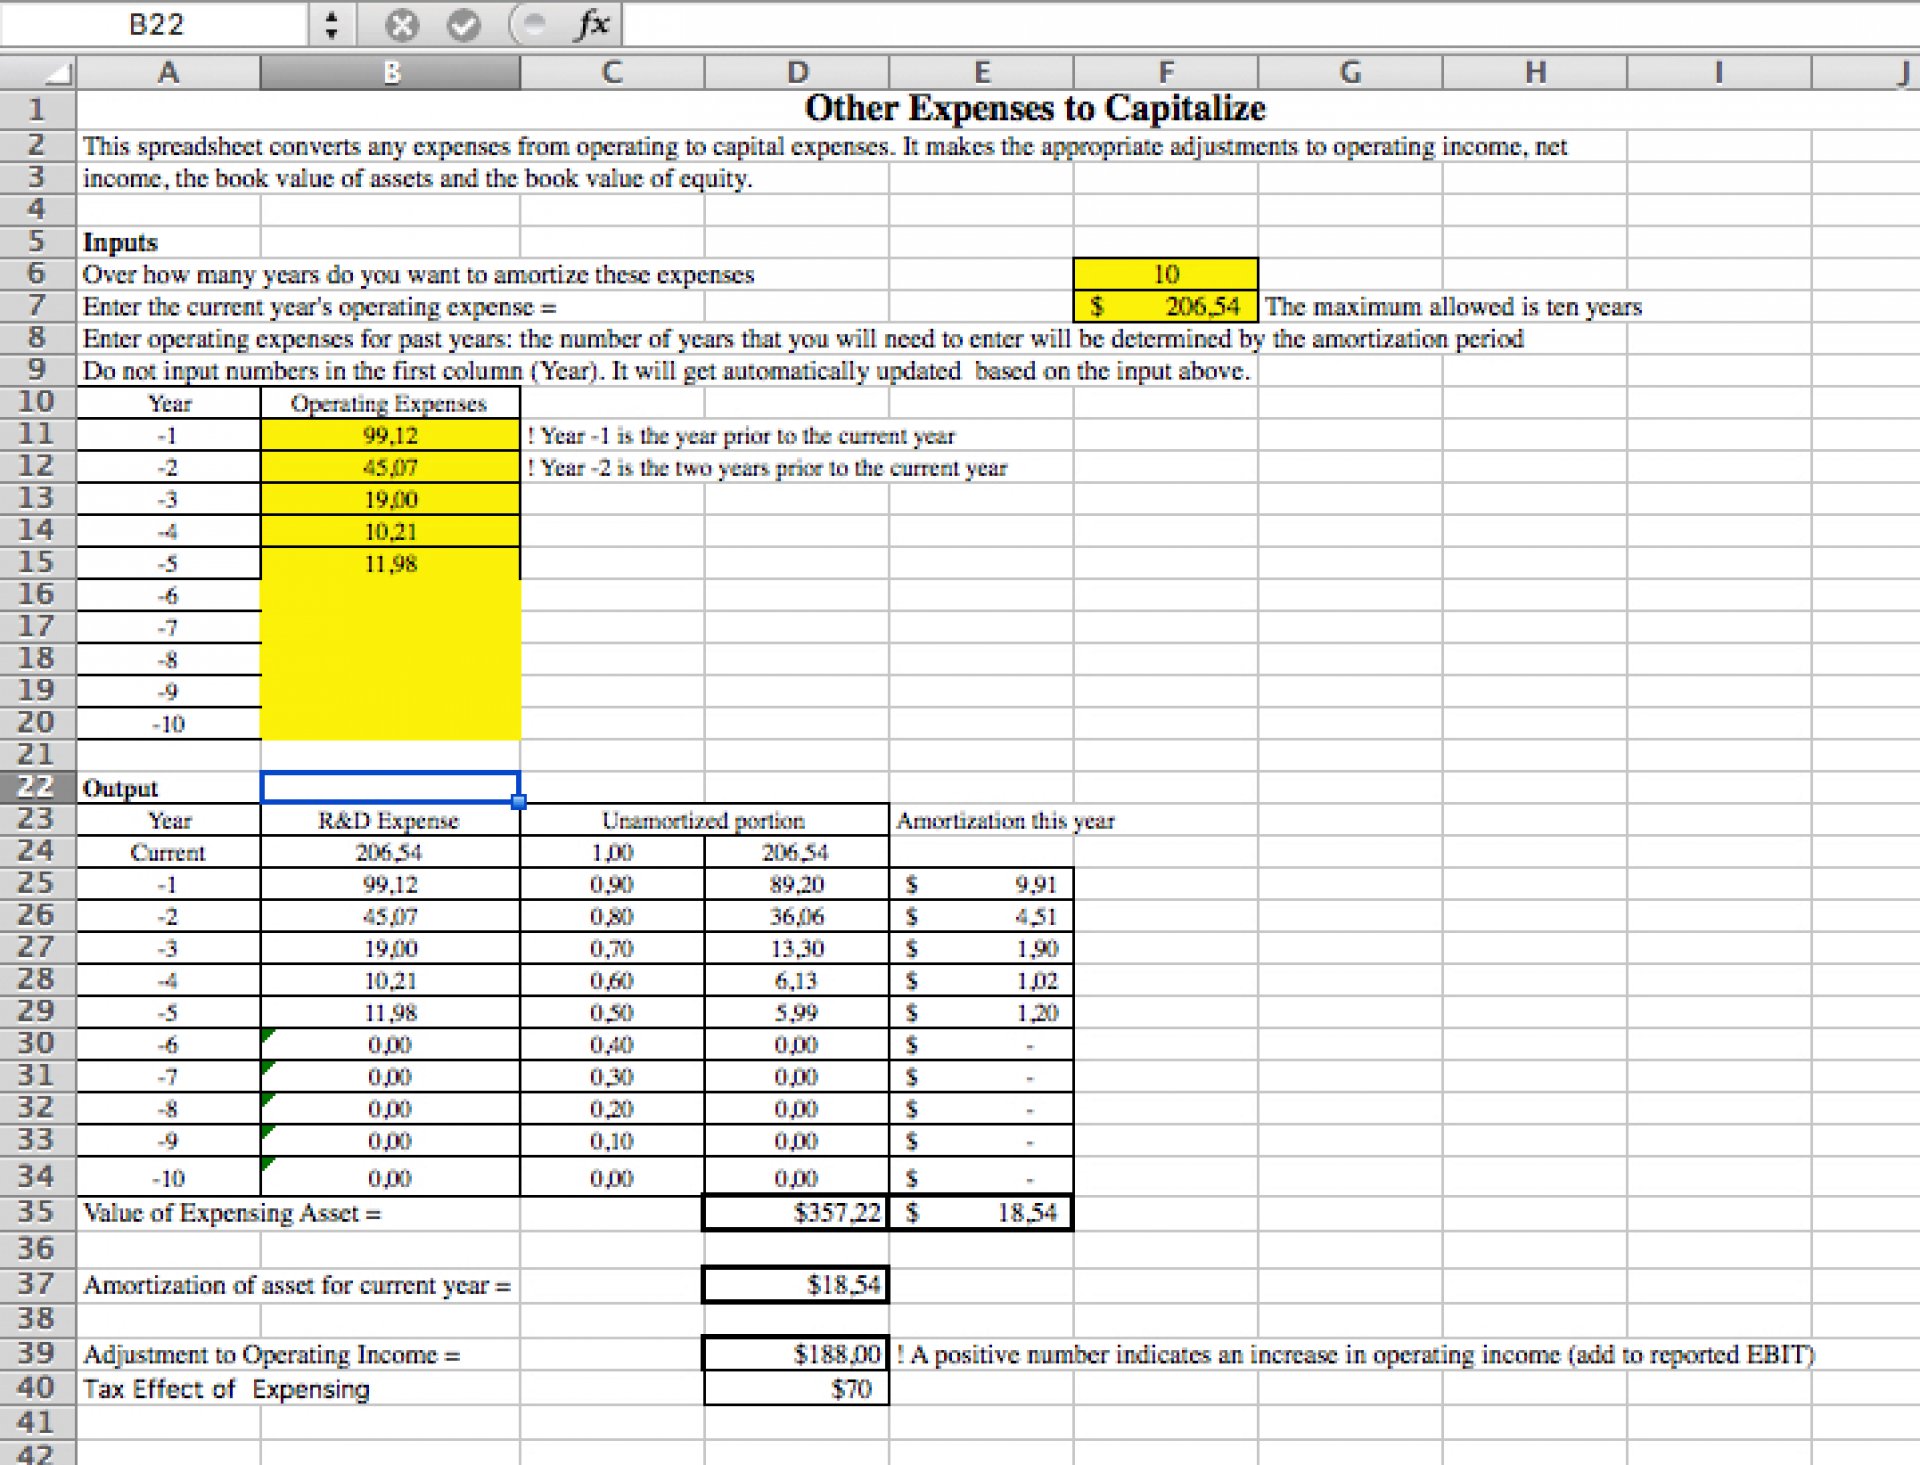The height and width of the screenshot is (1465, 1920).
Task: Click 'Value of Expensing Asset =' label
Action: point(232,1213)
